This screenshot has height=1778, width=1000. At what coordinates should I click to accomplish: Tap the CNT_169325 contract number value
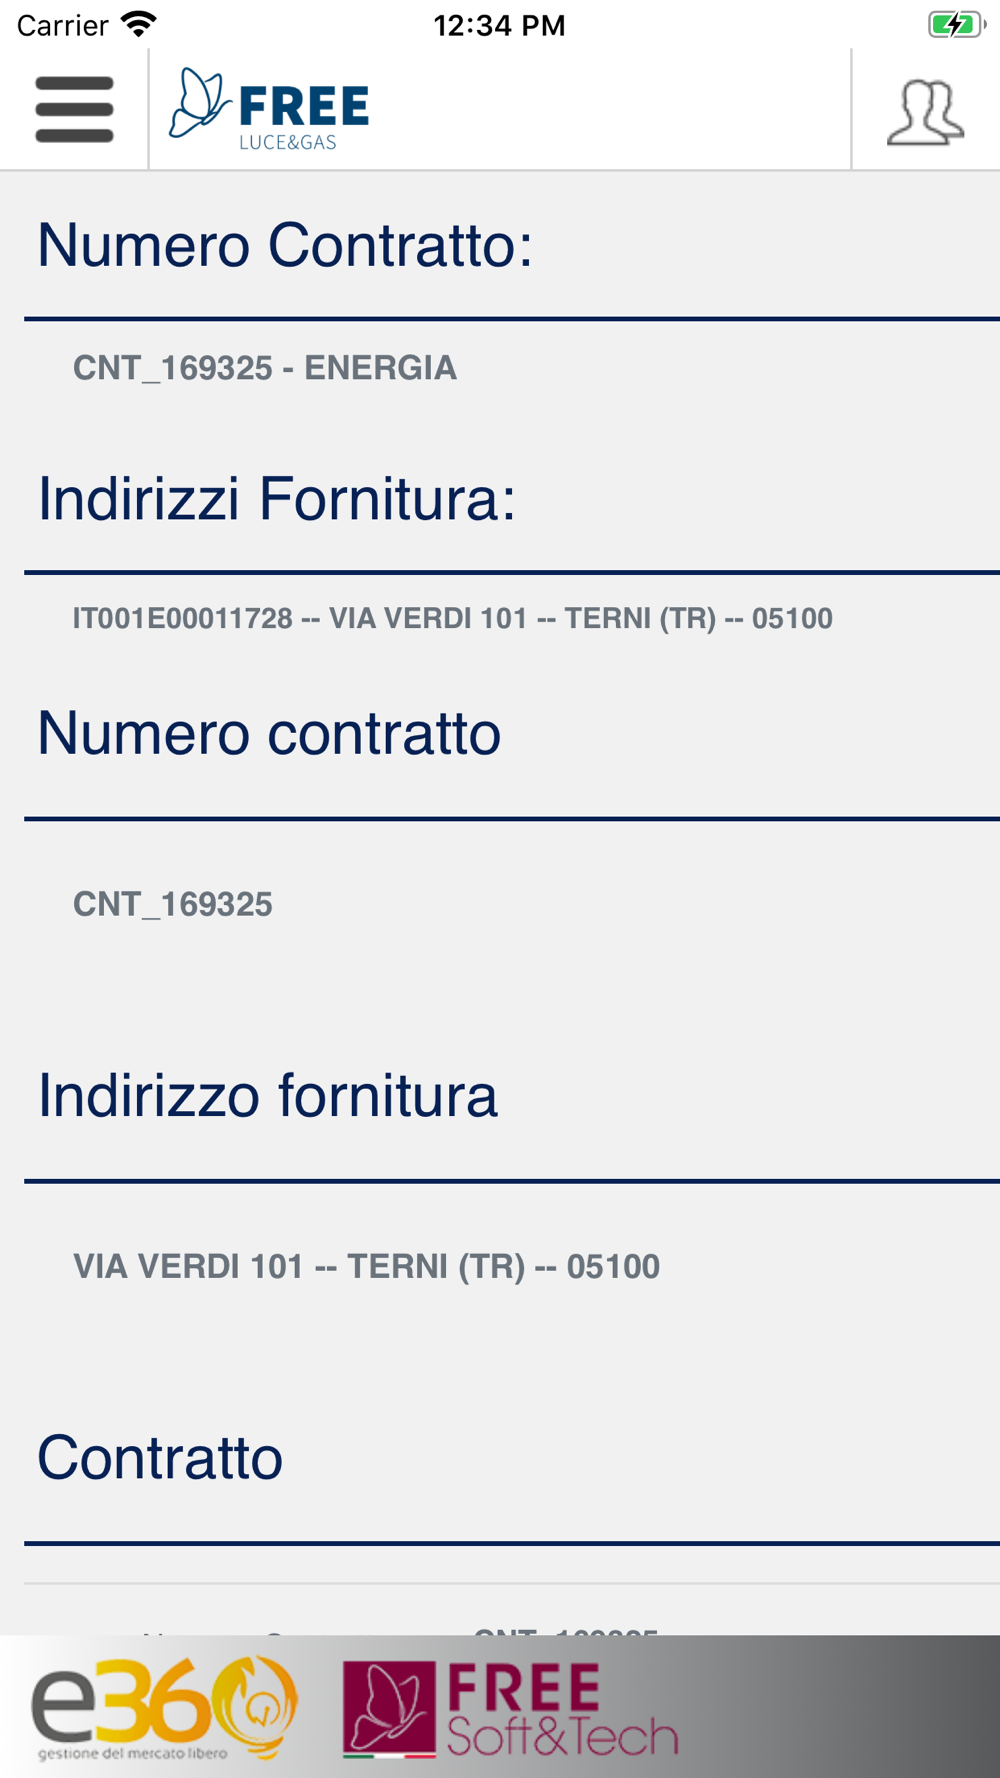172,904
